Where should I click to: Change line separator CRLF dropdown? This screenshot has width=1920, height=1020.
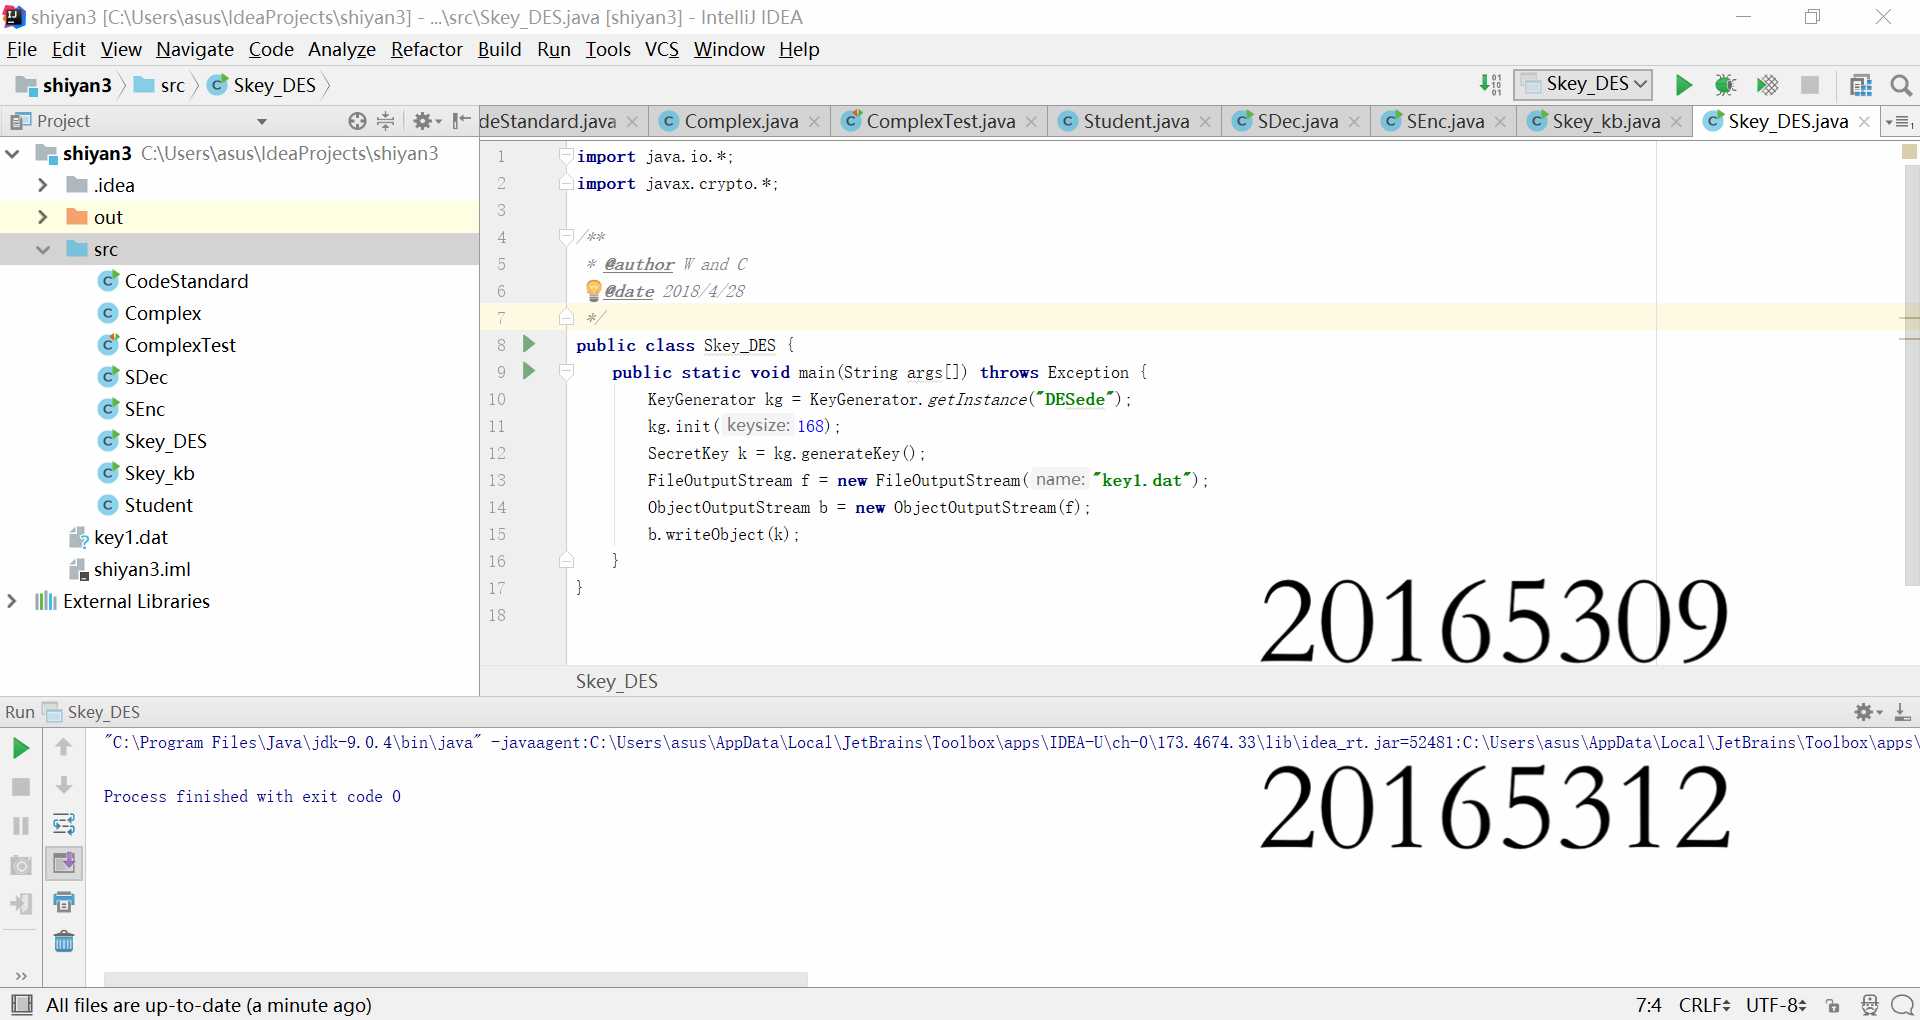pos(1705,1005)
